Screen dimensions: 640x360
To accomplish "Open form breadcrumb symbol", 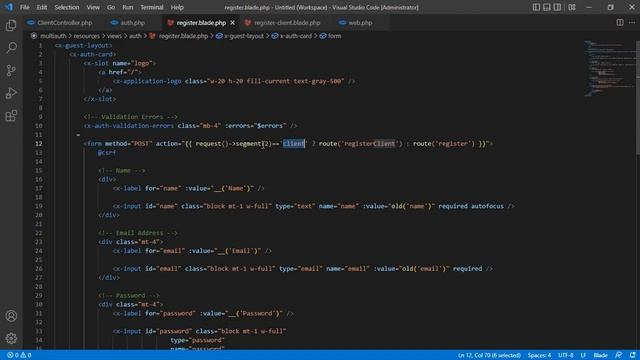I will click(334, 36).
